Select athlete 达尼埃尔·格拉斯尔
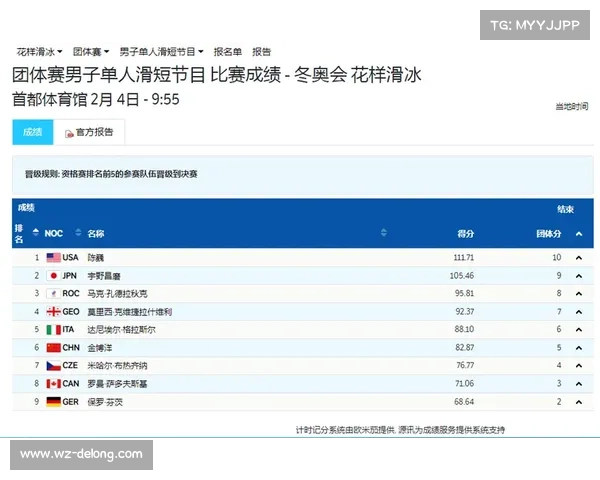Viewport: 600px width, 480px height. (x=121, y=330)
